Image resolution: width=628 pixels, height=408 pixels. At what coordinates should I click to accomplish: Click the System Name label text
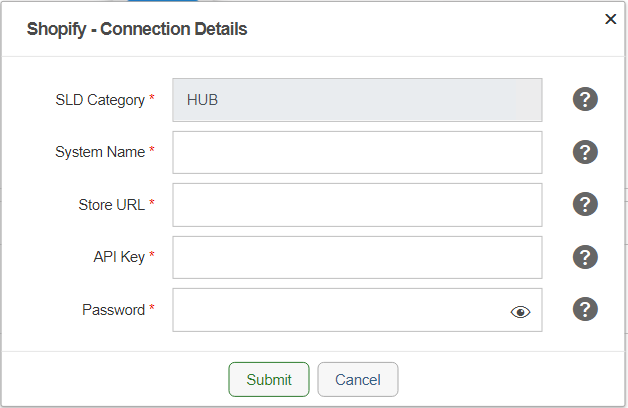[100, 152]
